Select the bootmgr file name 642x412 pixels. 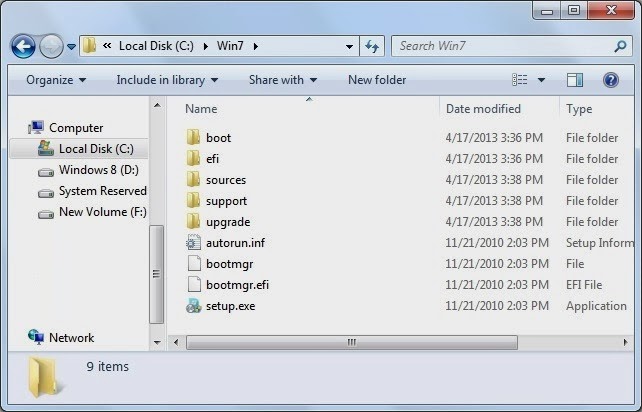229,264
